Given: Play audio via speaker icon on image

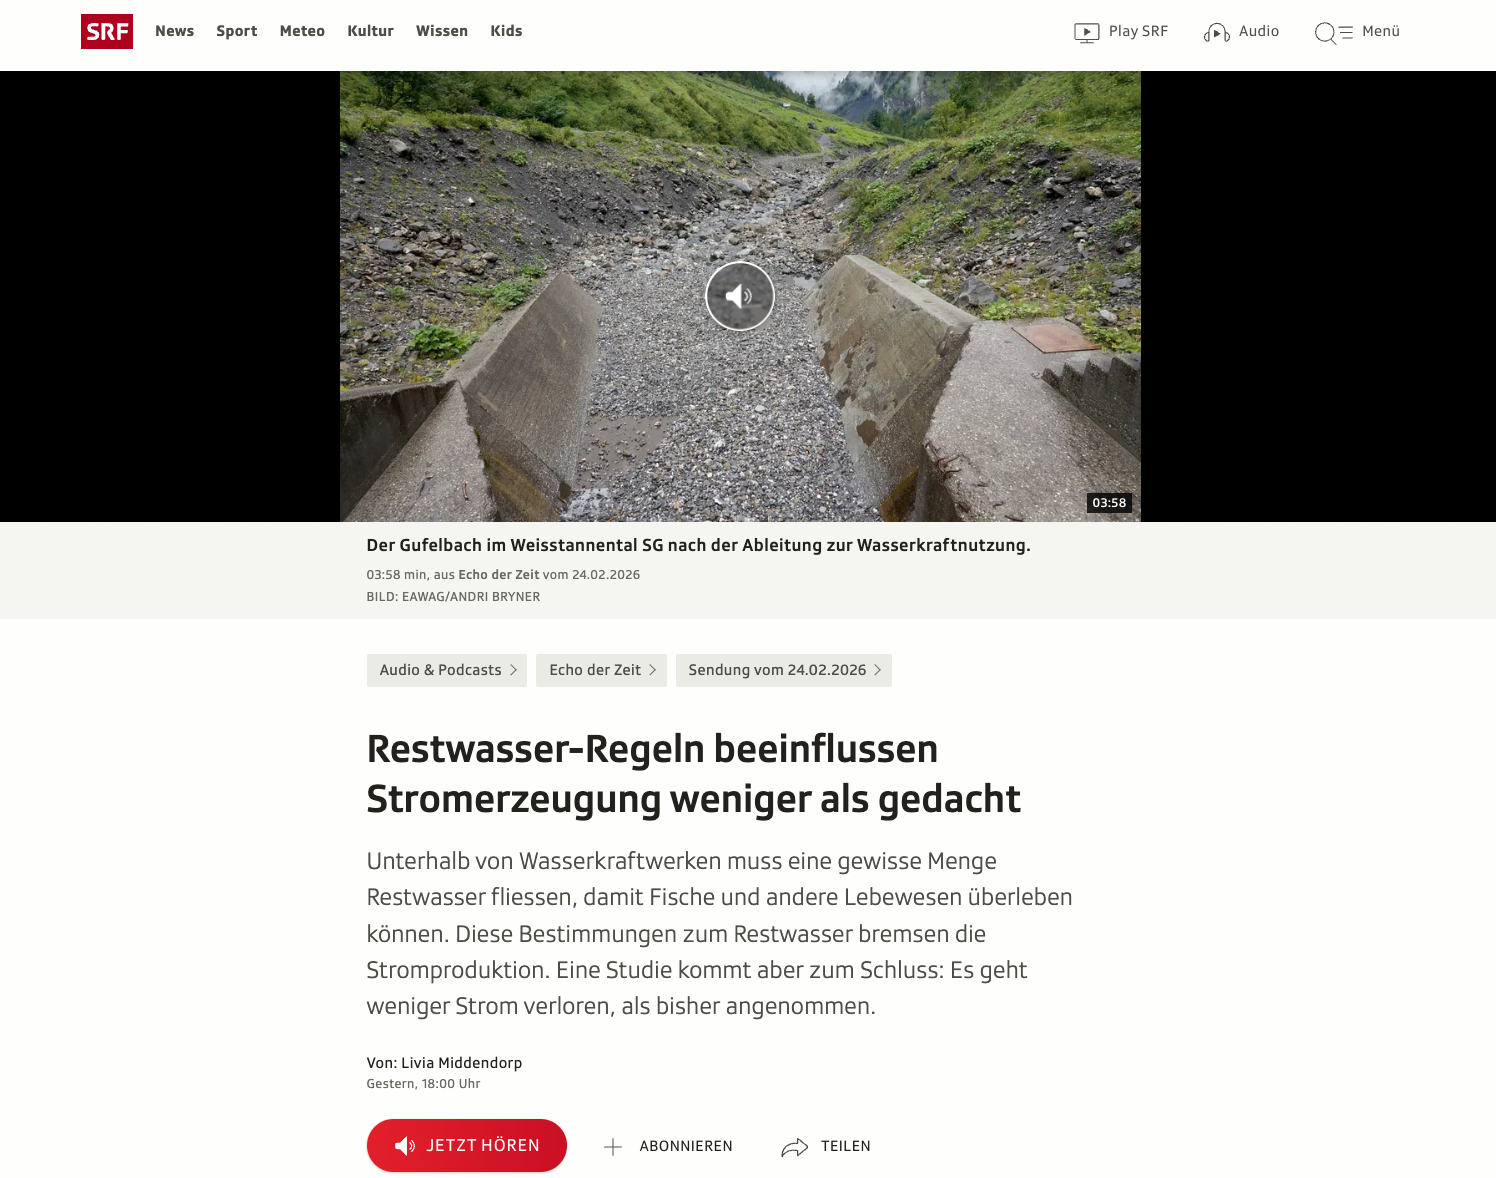Looking at the screenshot, I should pos(740,296).
